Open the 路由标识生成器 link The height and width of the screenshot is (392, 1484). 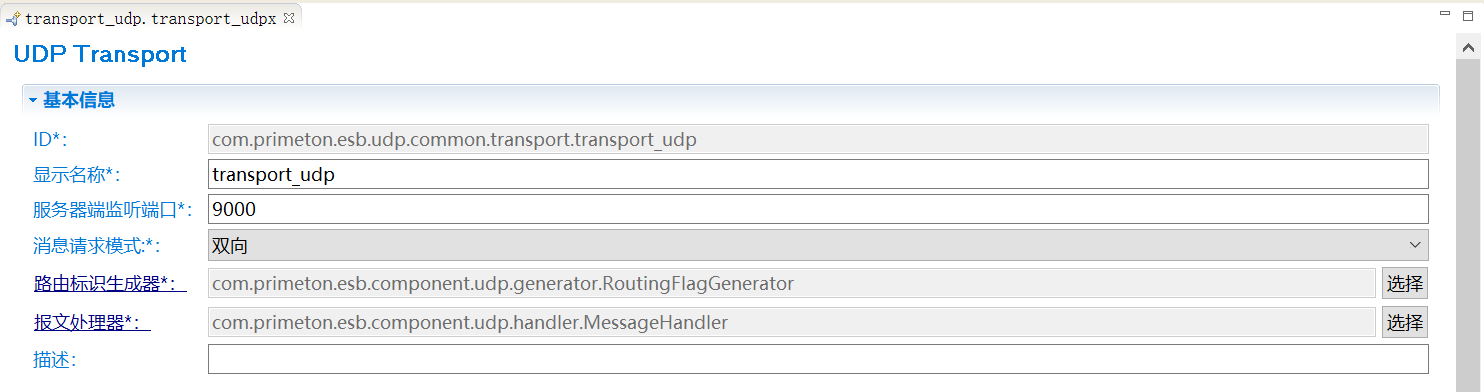pos(110,284)
